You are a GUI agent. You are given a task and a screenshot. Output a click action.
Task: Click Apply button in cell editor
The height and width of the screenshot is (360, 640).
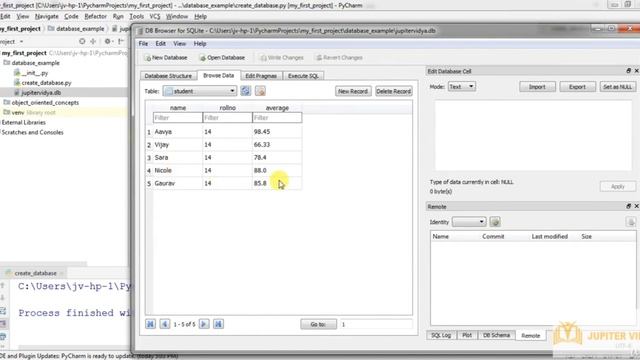coord(618,186)
